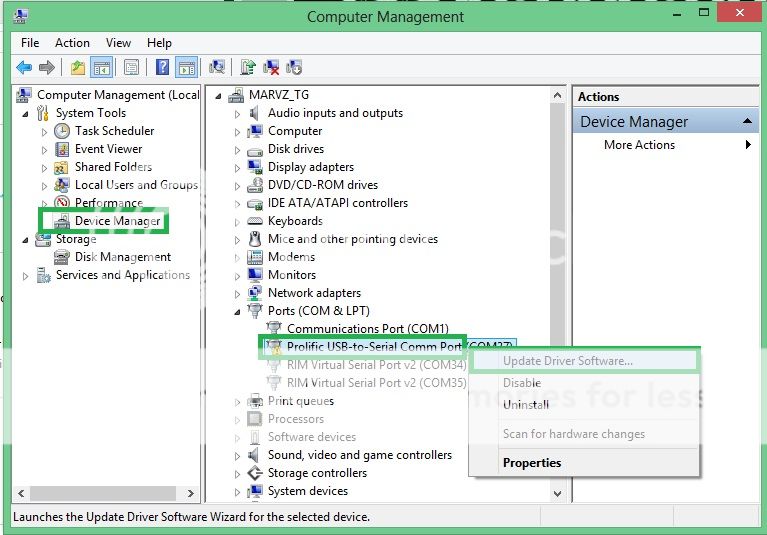767x535 pixels.
Task: Select RIM Virtual Serial Port v2 (COM34)
Action: point(377,365)
